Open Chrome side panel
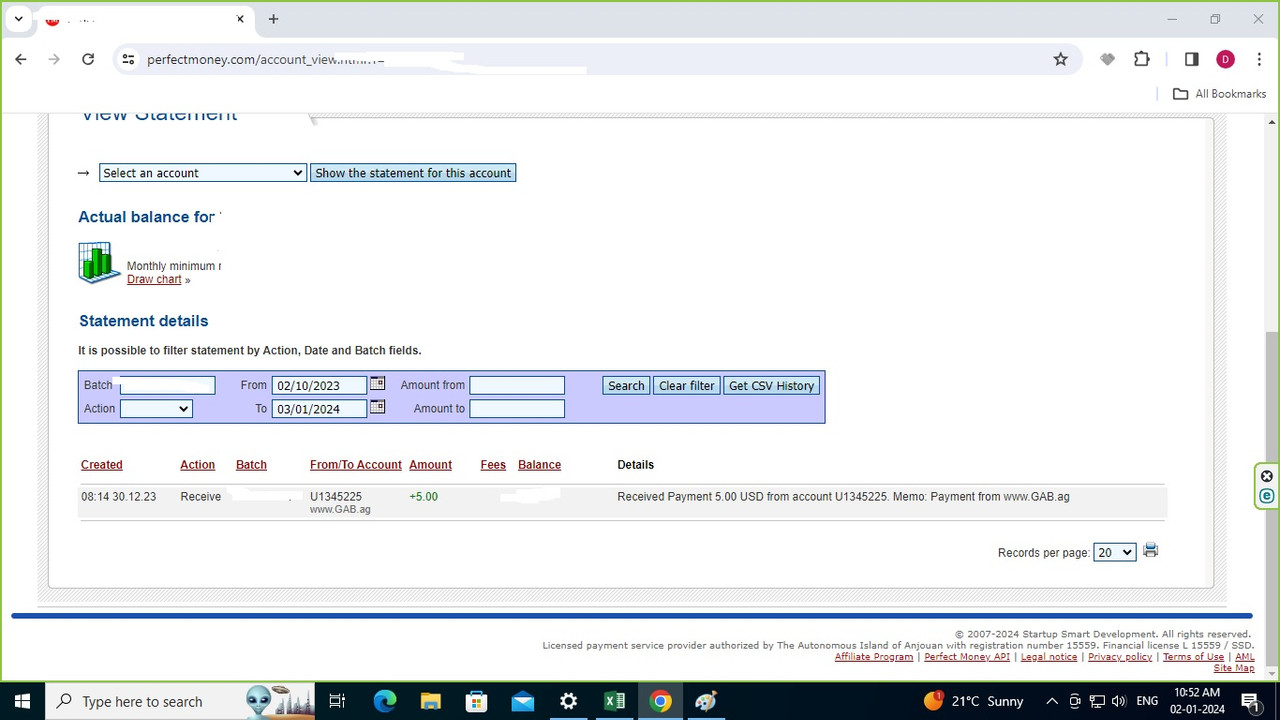Screen dimensions: 1280x720 1191,60
